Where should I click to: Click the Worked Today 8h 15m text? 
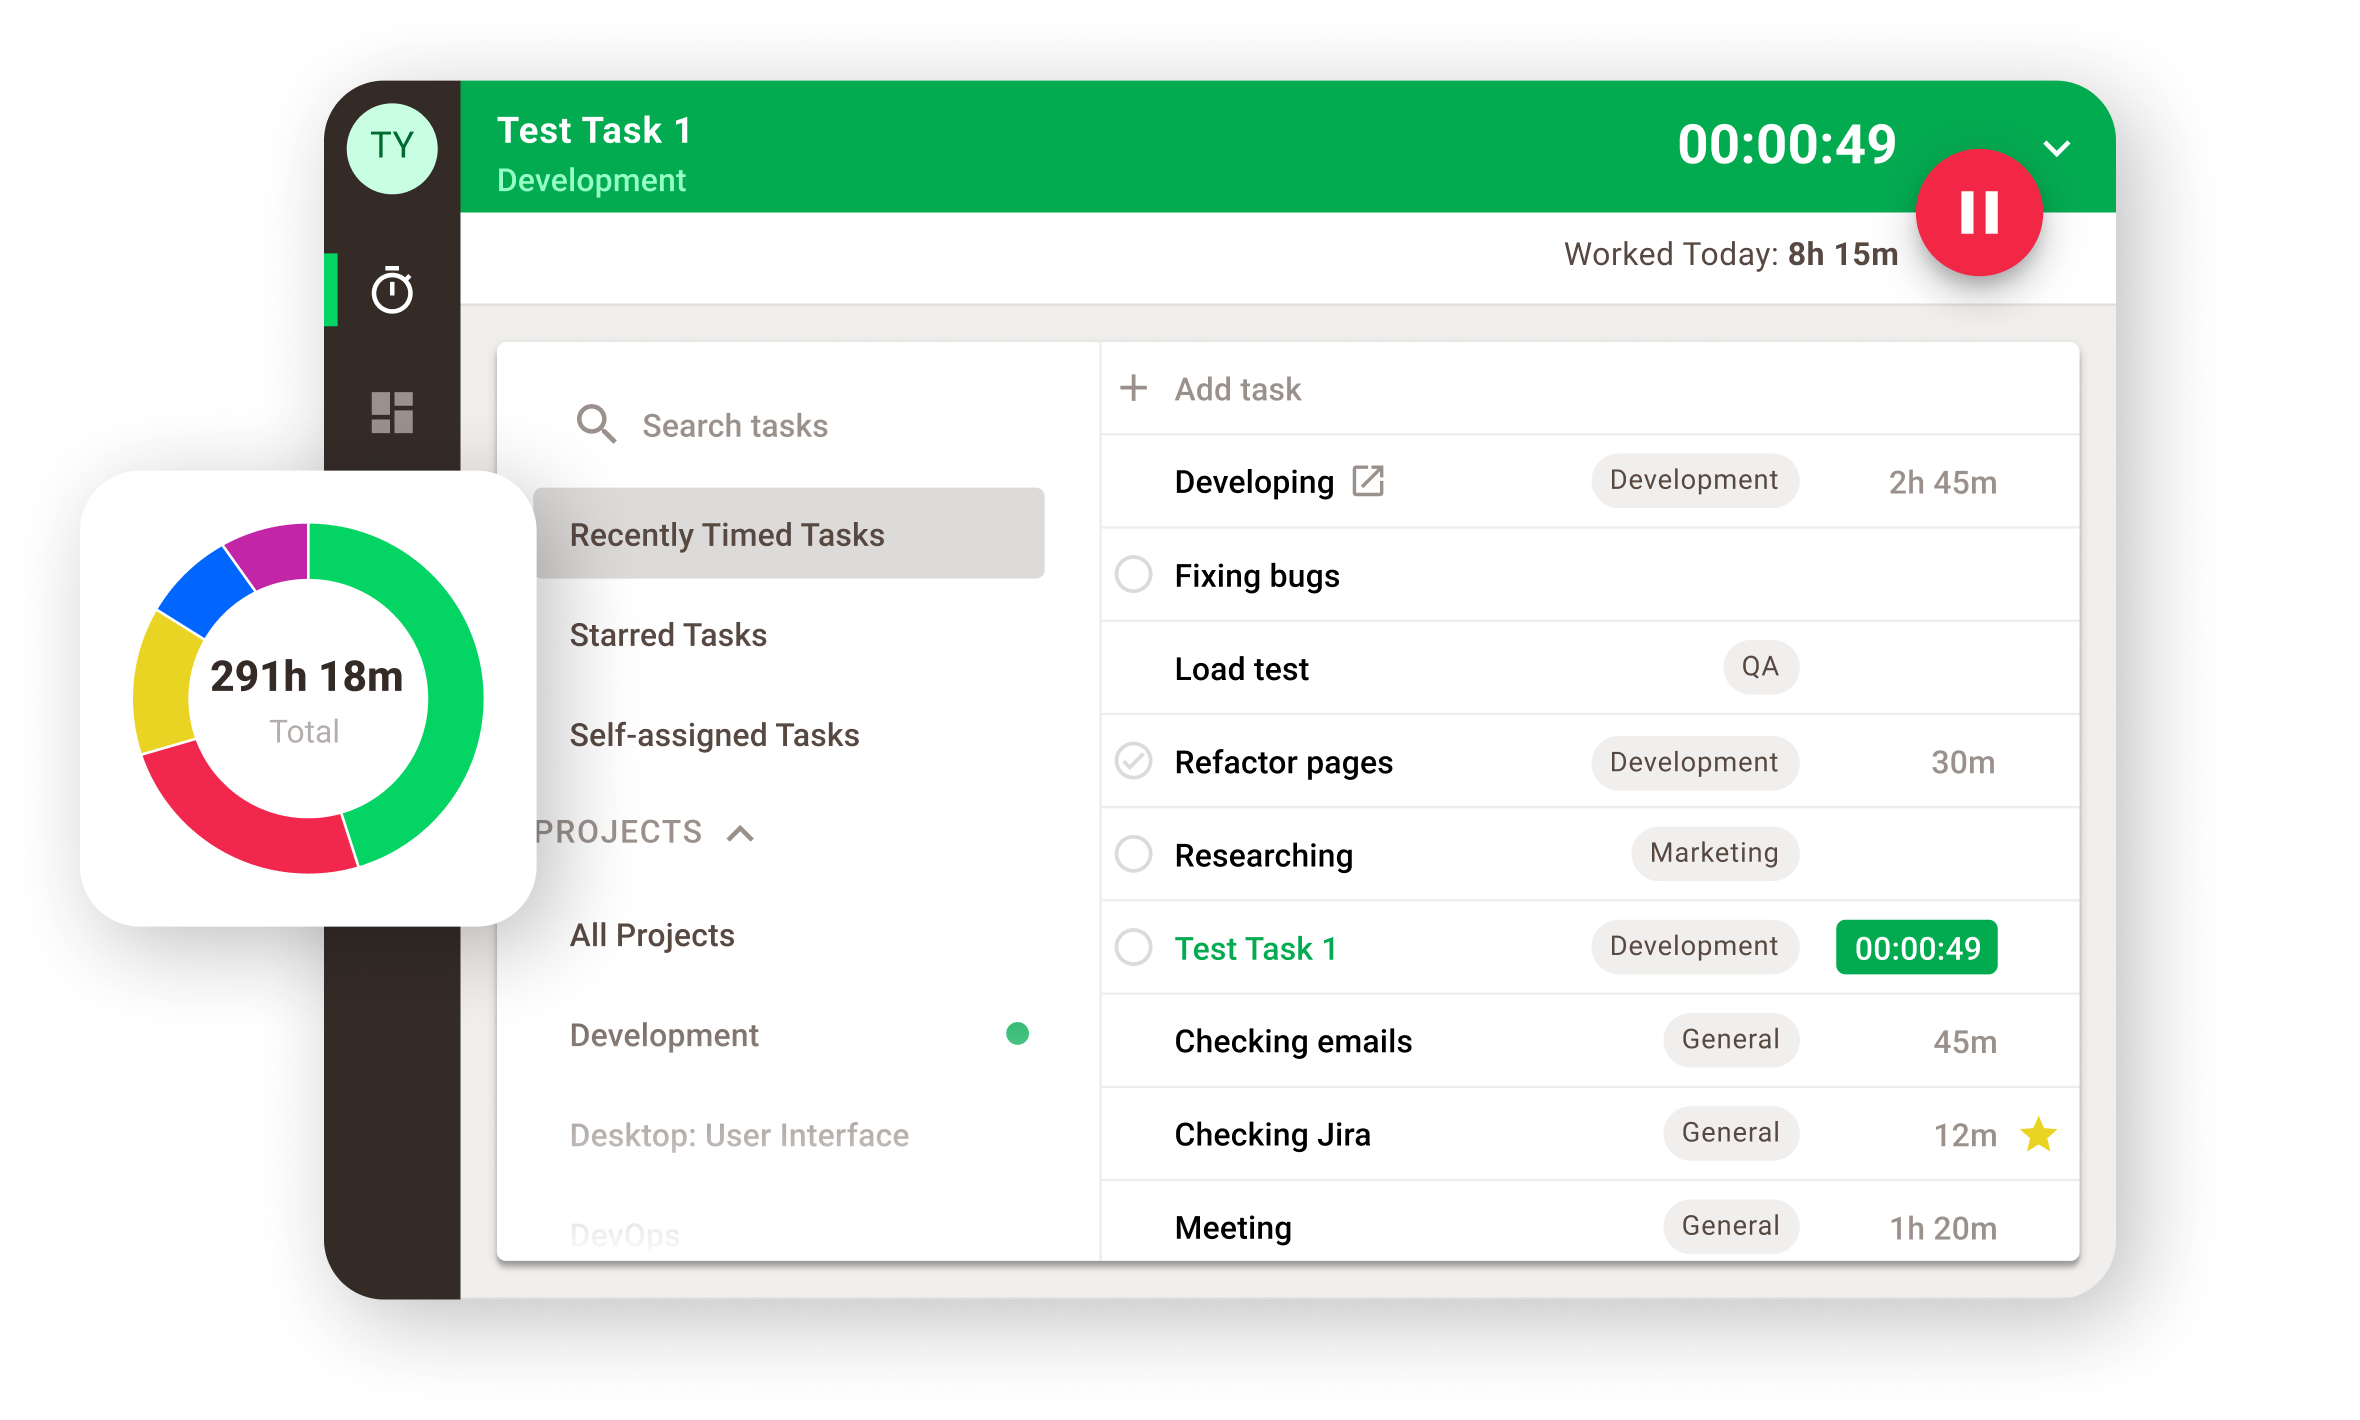pyautogui.click(x=1731, y=254)
